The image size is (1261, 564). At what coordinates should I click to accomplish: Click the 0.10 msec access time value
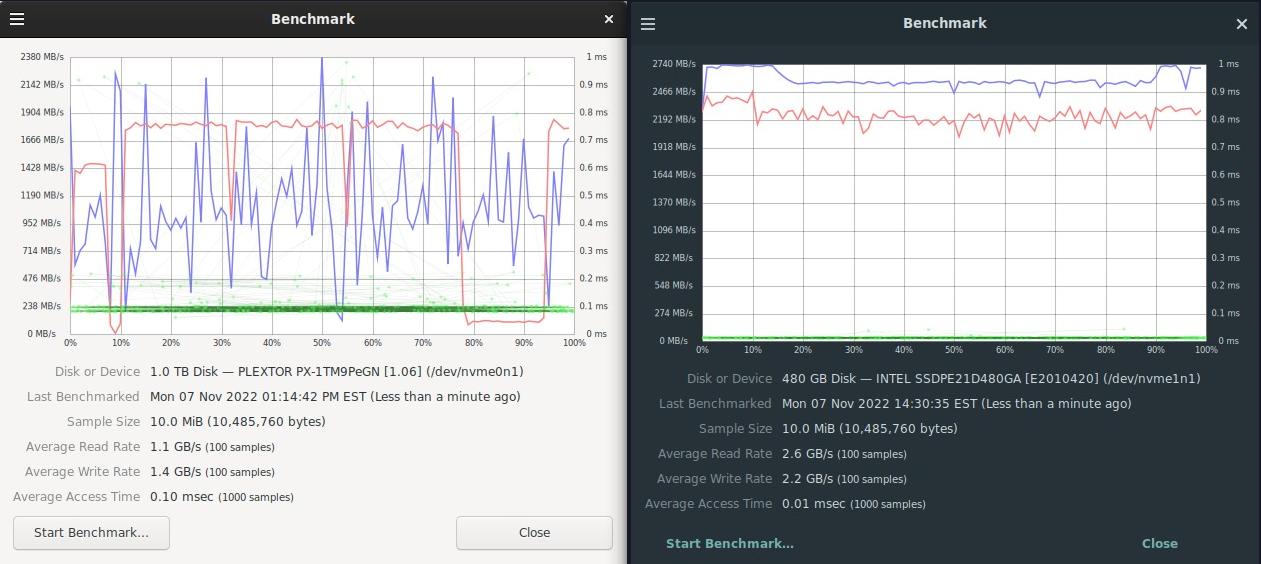(222, 497)
